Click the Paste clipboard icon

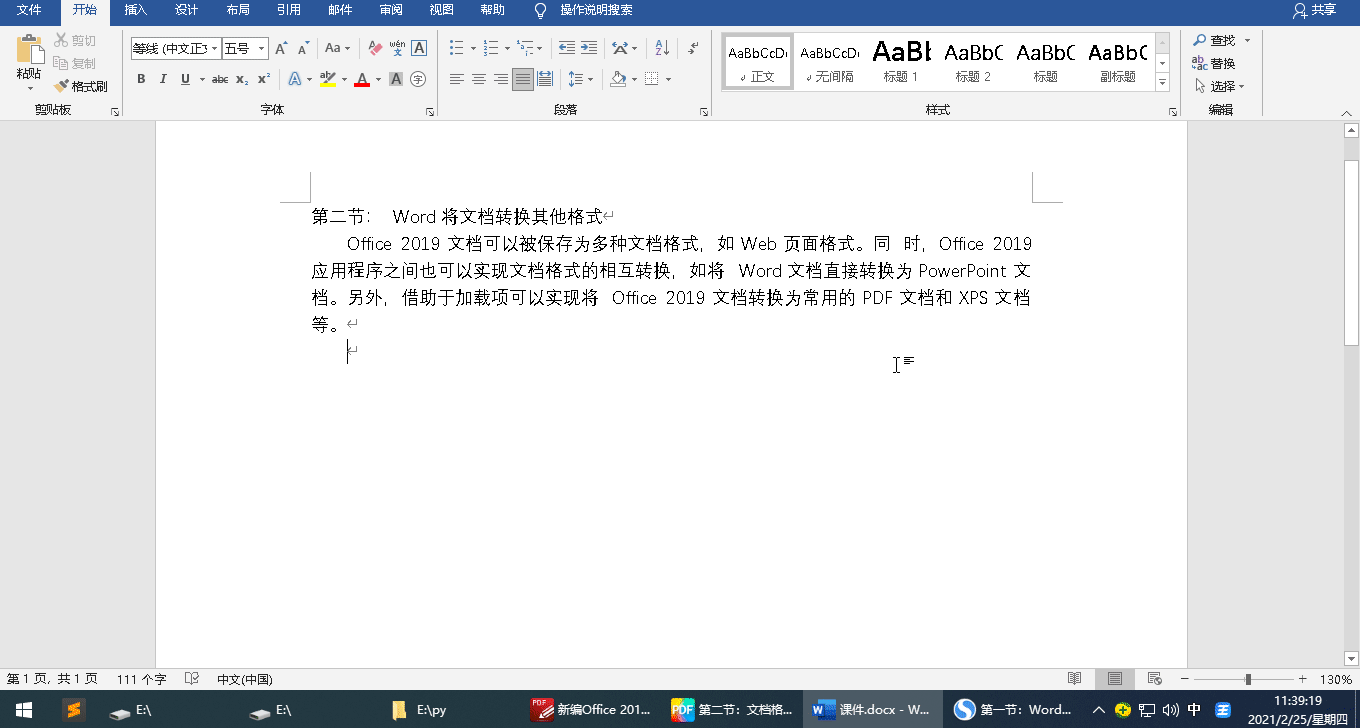[30, 50]
